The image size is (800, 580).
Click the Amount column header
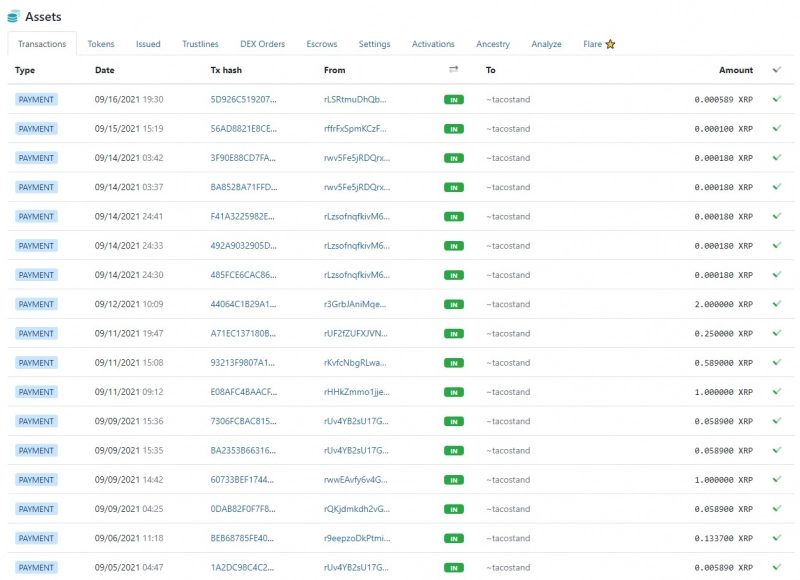pyautogui.click(x=736, y=70)
